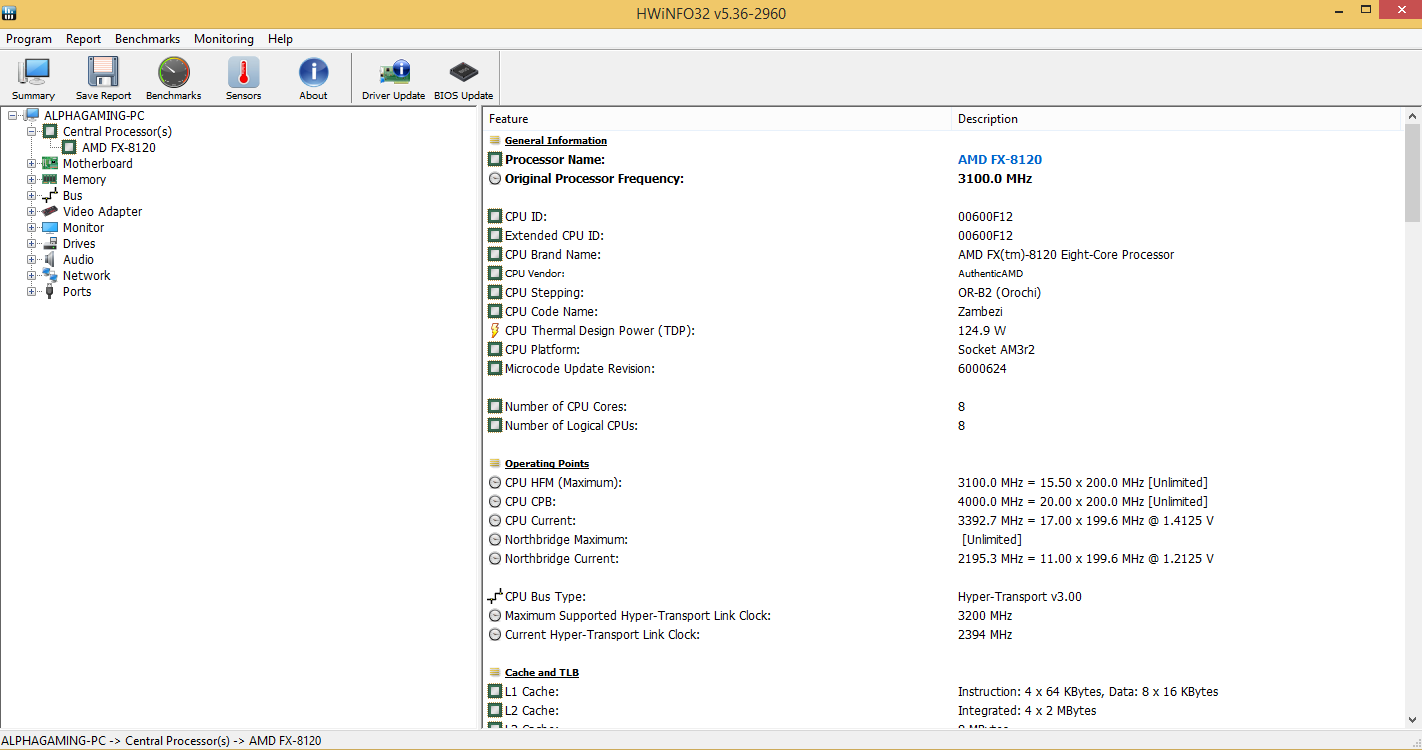Screen dimensions: 1422x750
Task: Click the Save Report floppy icon
Action: 103,72
